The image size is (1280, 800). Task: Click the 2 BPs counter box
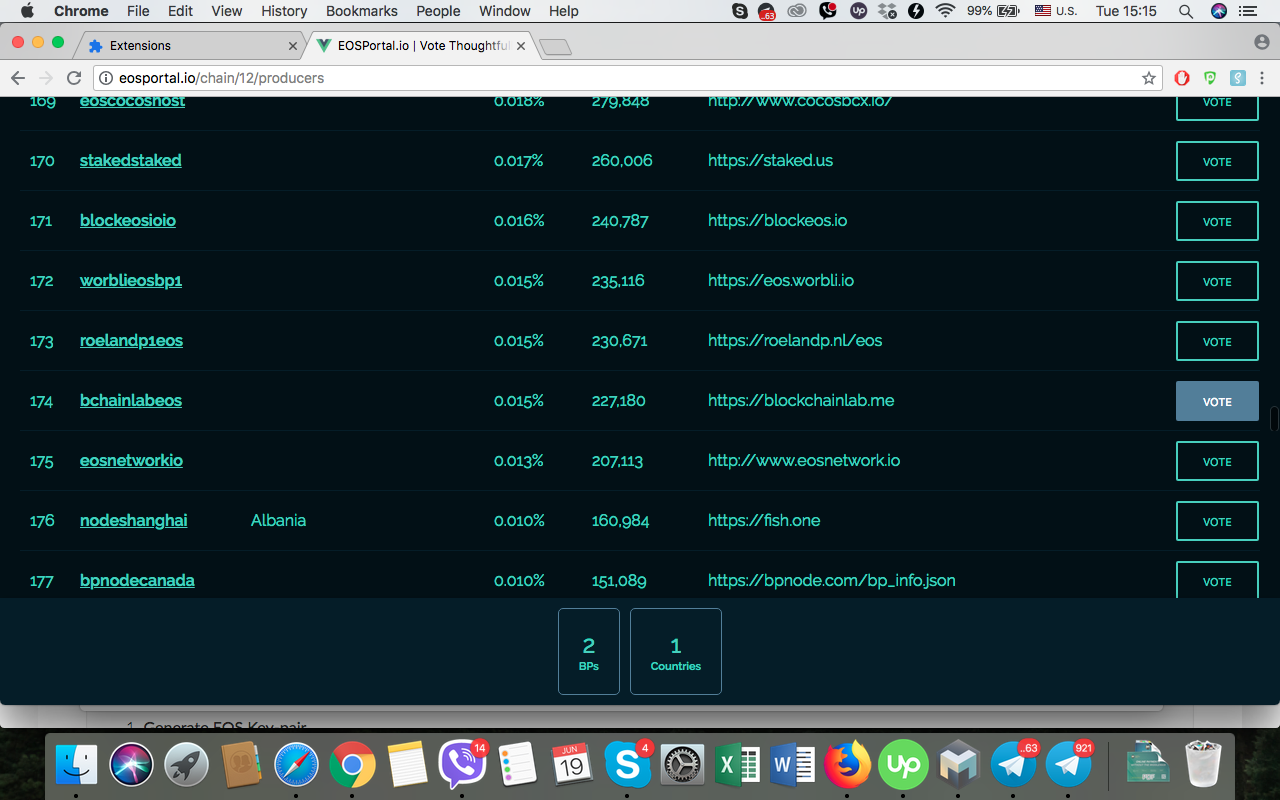click(589, 651)
